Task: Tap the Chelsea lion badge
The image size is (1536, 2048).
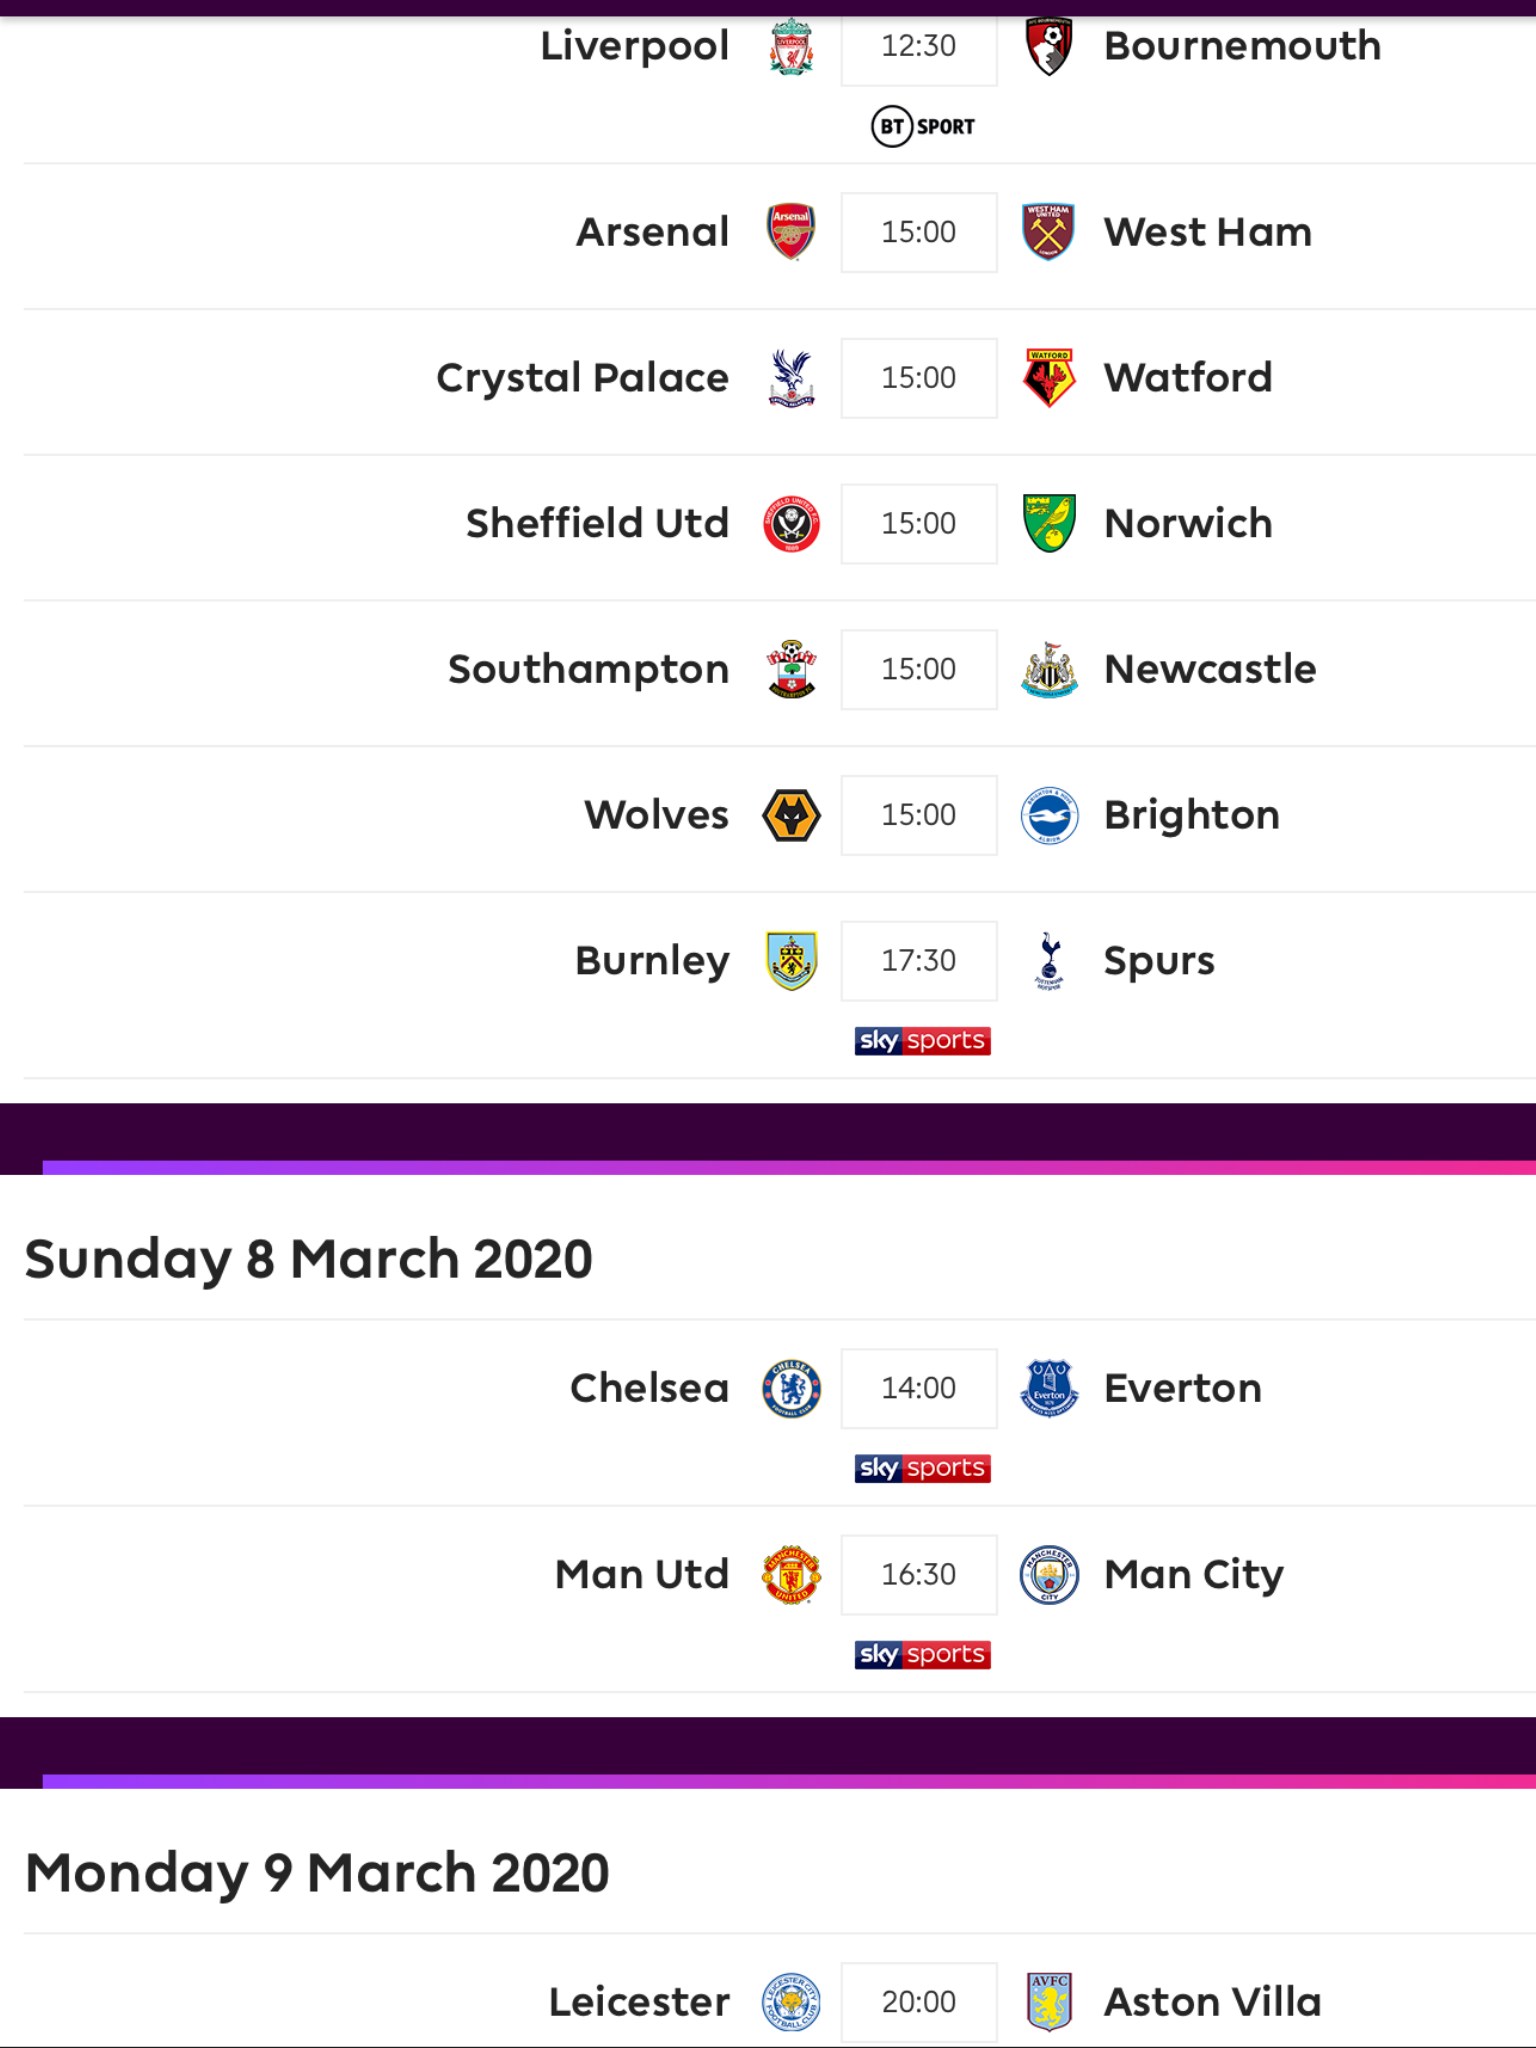Action: pyautogui.click(x=791, y=1388)
